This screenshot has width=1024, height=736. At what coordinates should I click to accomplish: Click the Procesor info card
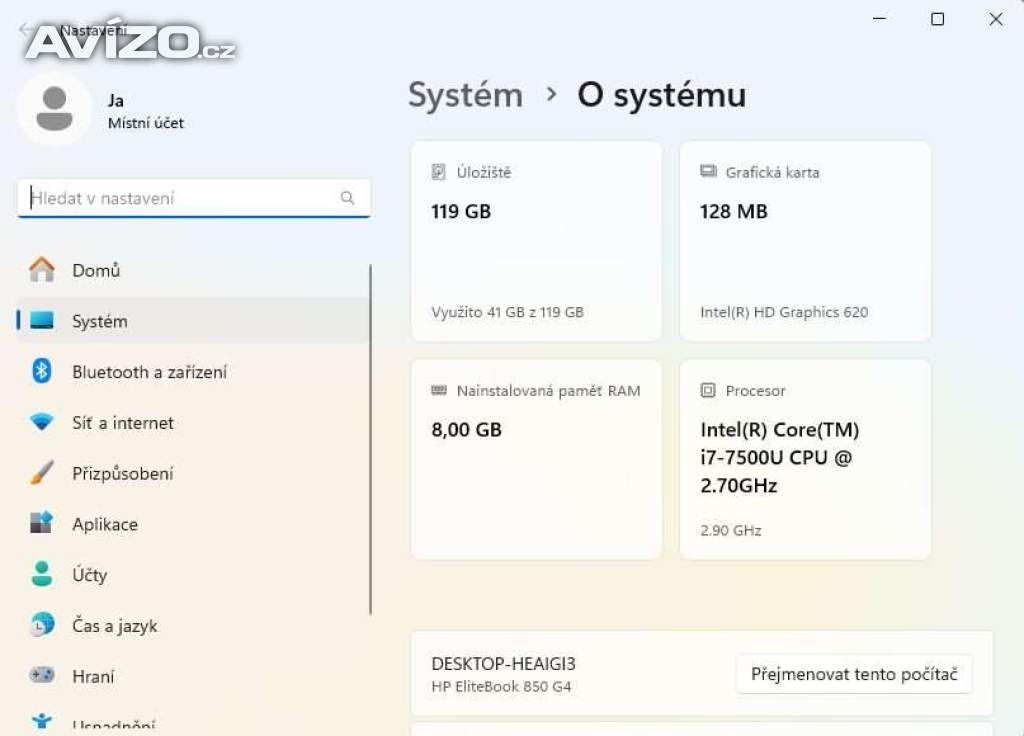(x=805, y=459)
